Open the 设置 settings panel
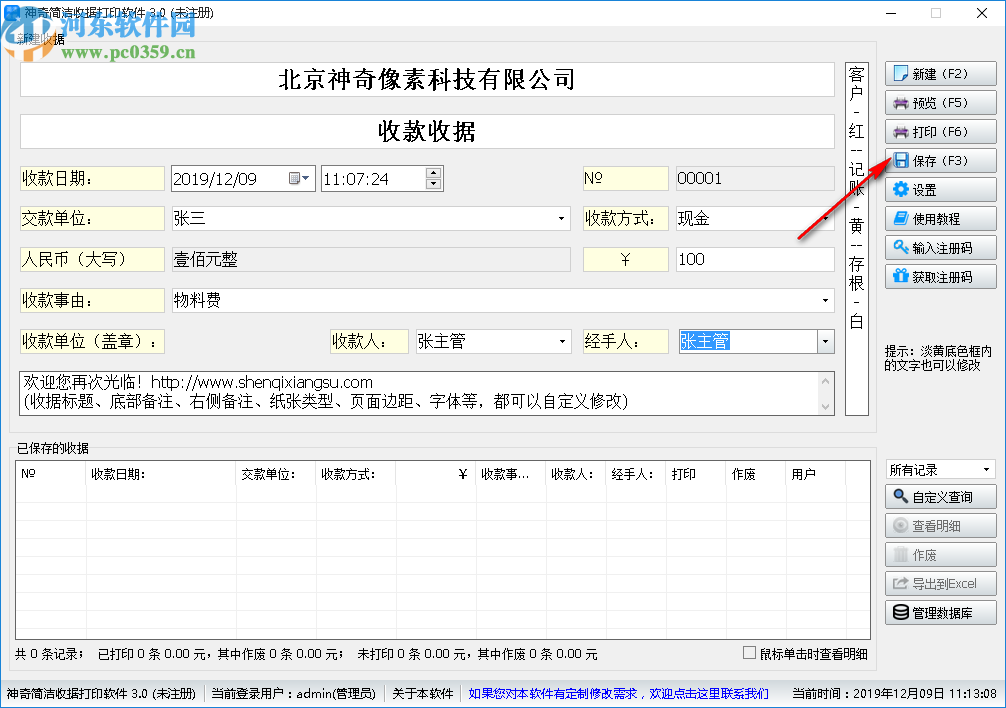This screenshot has width=1006, height=708. point(940,189)
